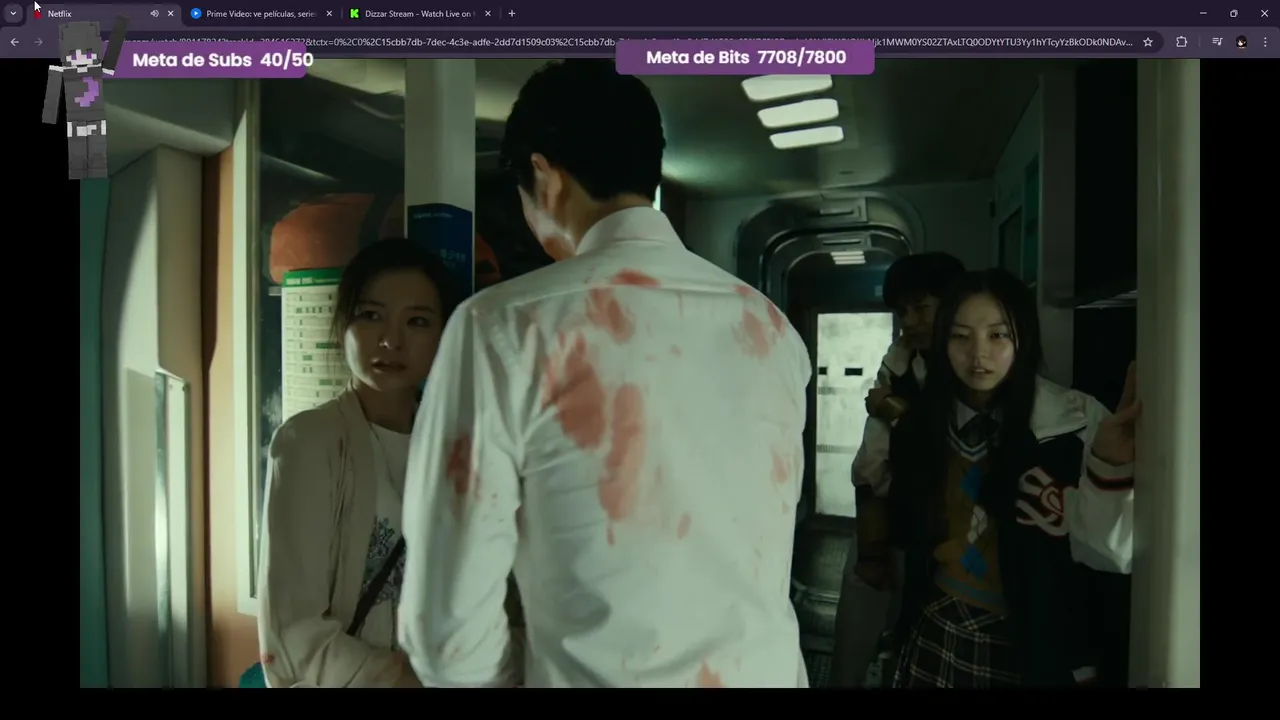1280x720 pixels.
Task: Click the Meta de Bits 7708/7800 overlay
Action: (745, 57)
